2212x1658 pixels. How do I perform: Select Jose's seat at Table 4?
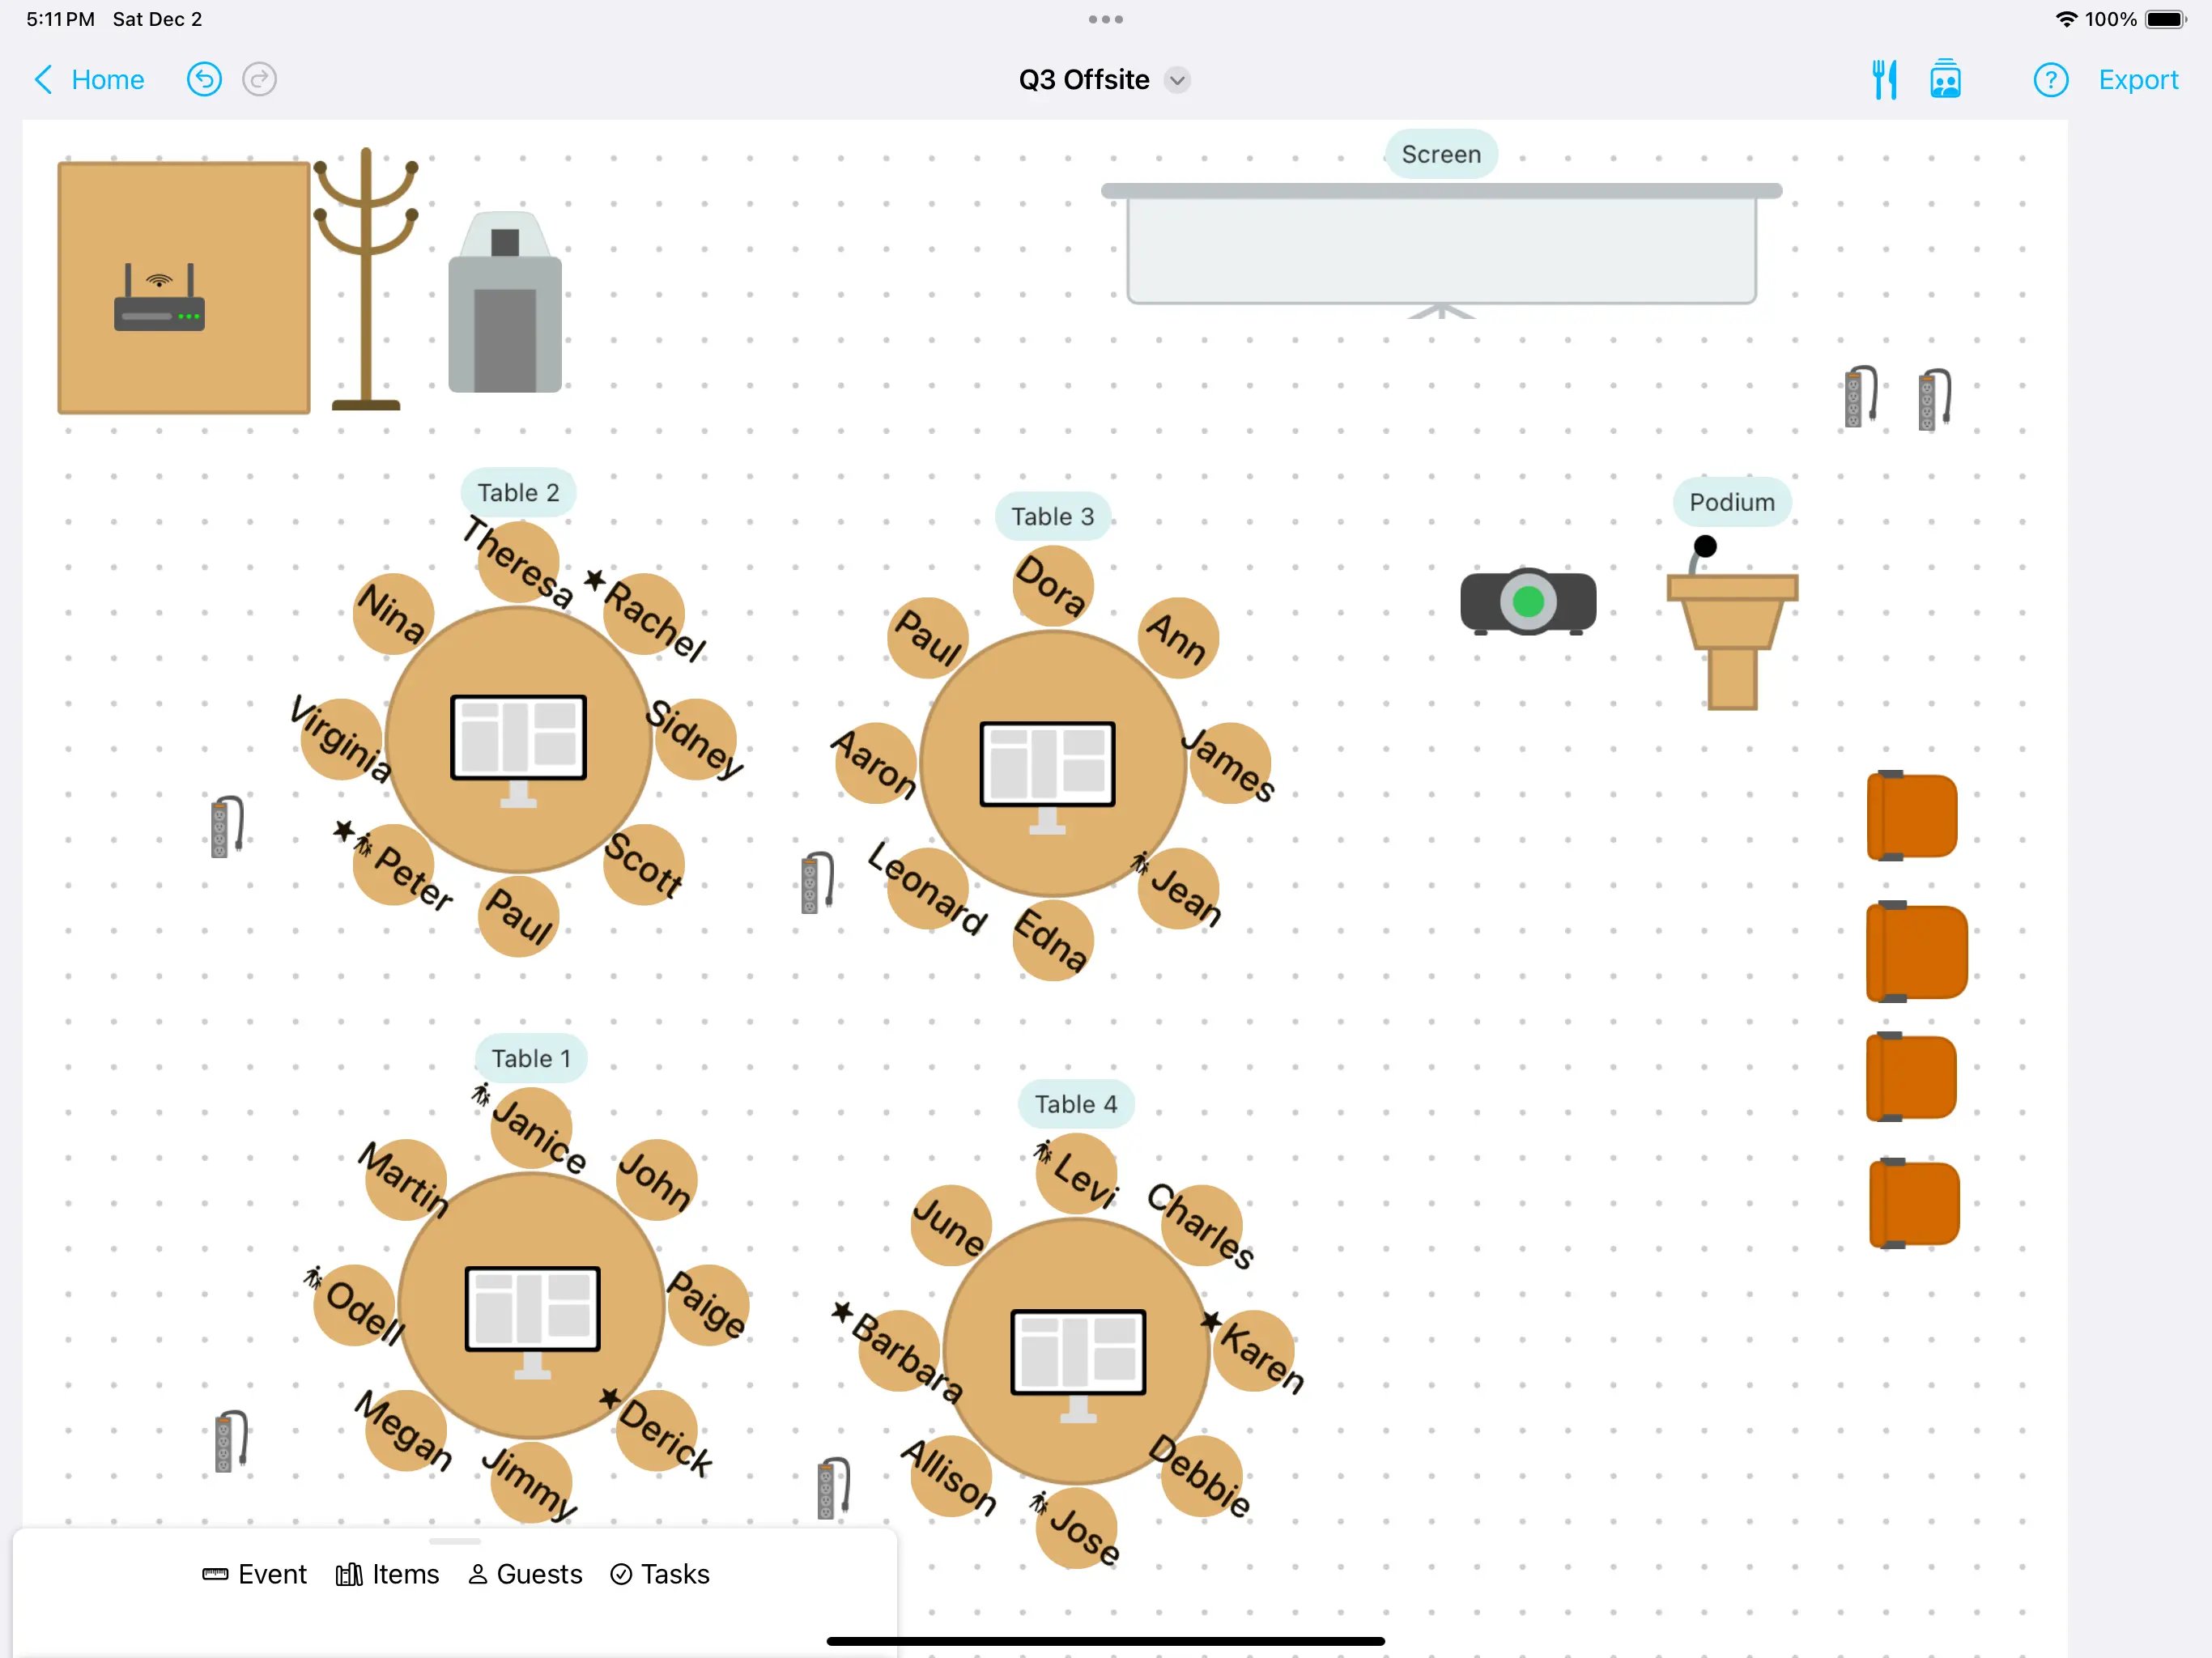point(1077,1528)
